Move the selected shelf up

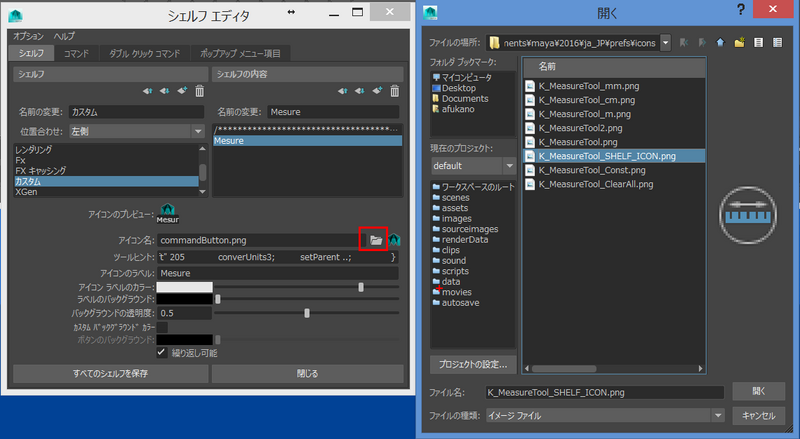point(147,91)
